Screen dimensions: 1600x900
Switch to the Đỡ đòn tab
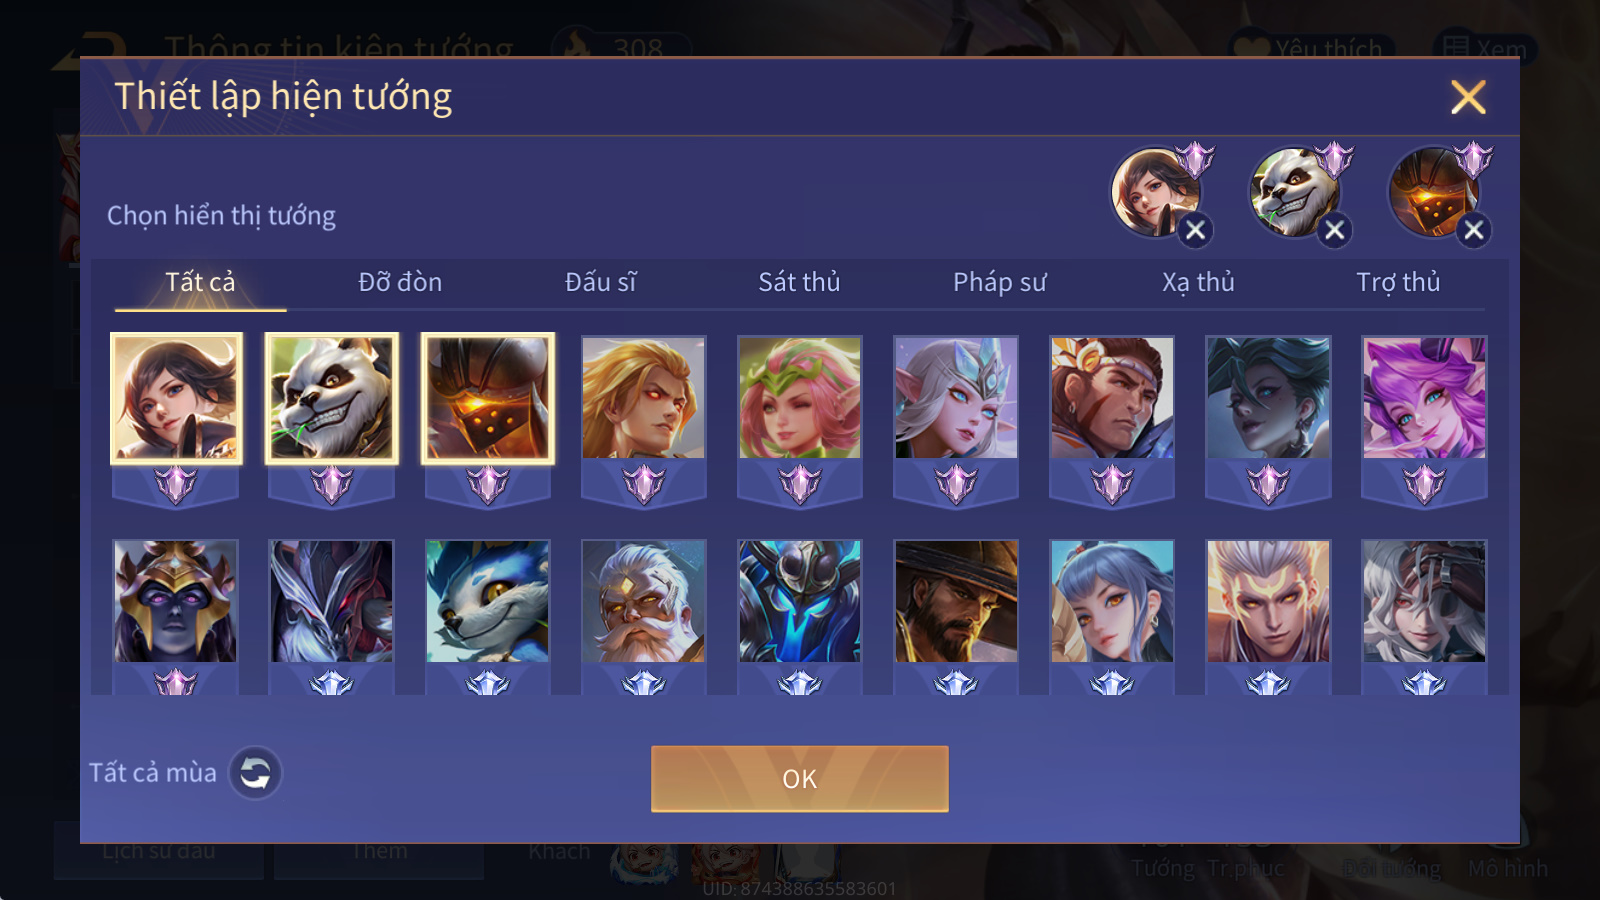[x=400, y=282]
